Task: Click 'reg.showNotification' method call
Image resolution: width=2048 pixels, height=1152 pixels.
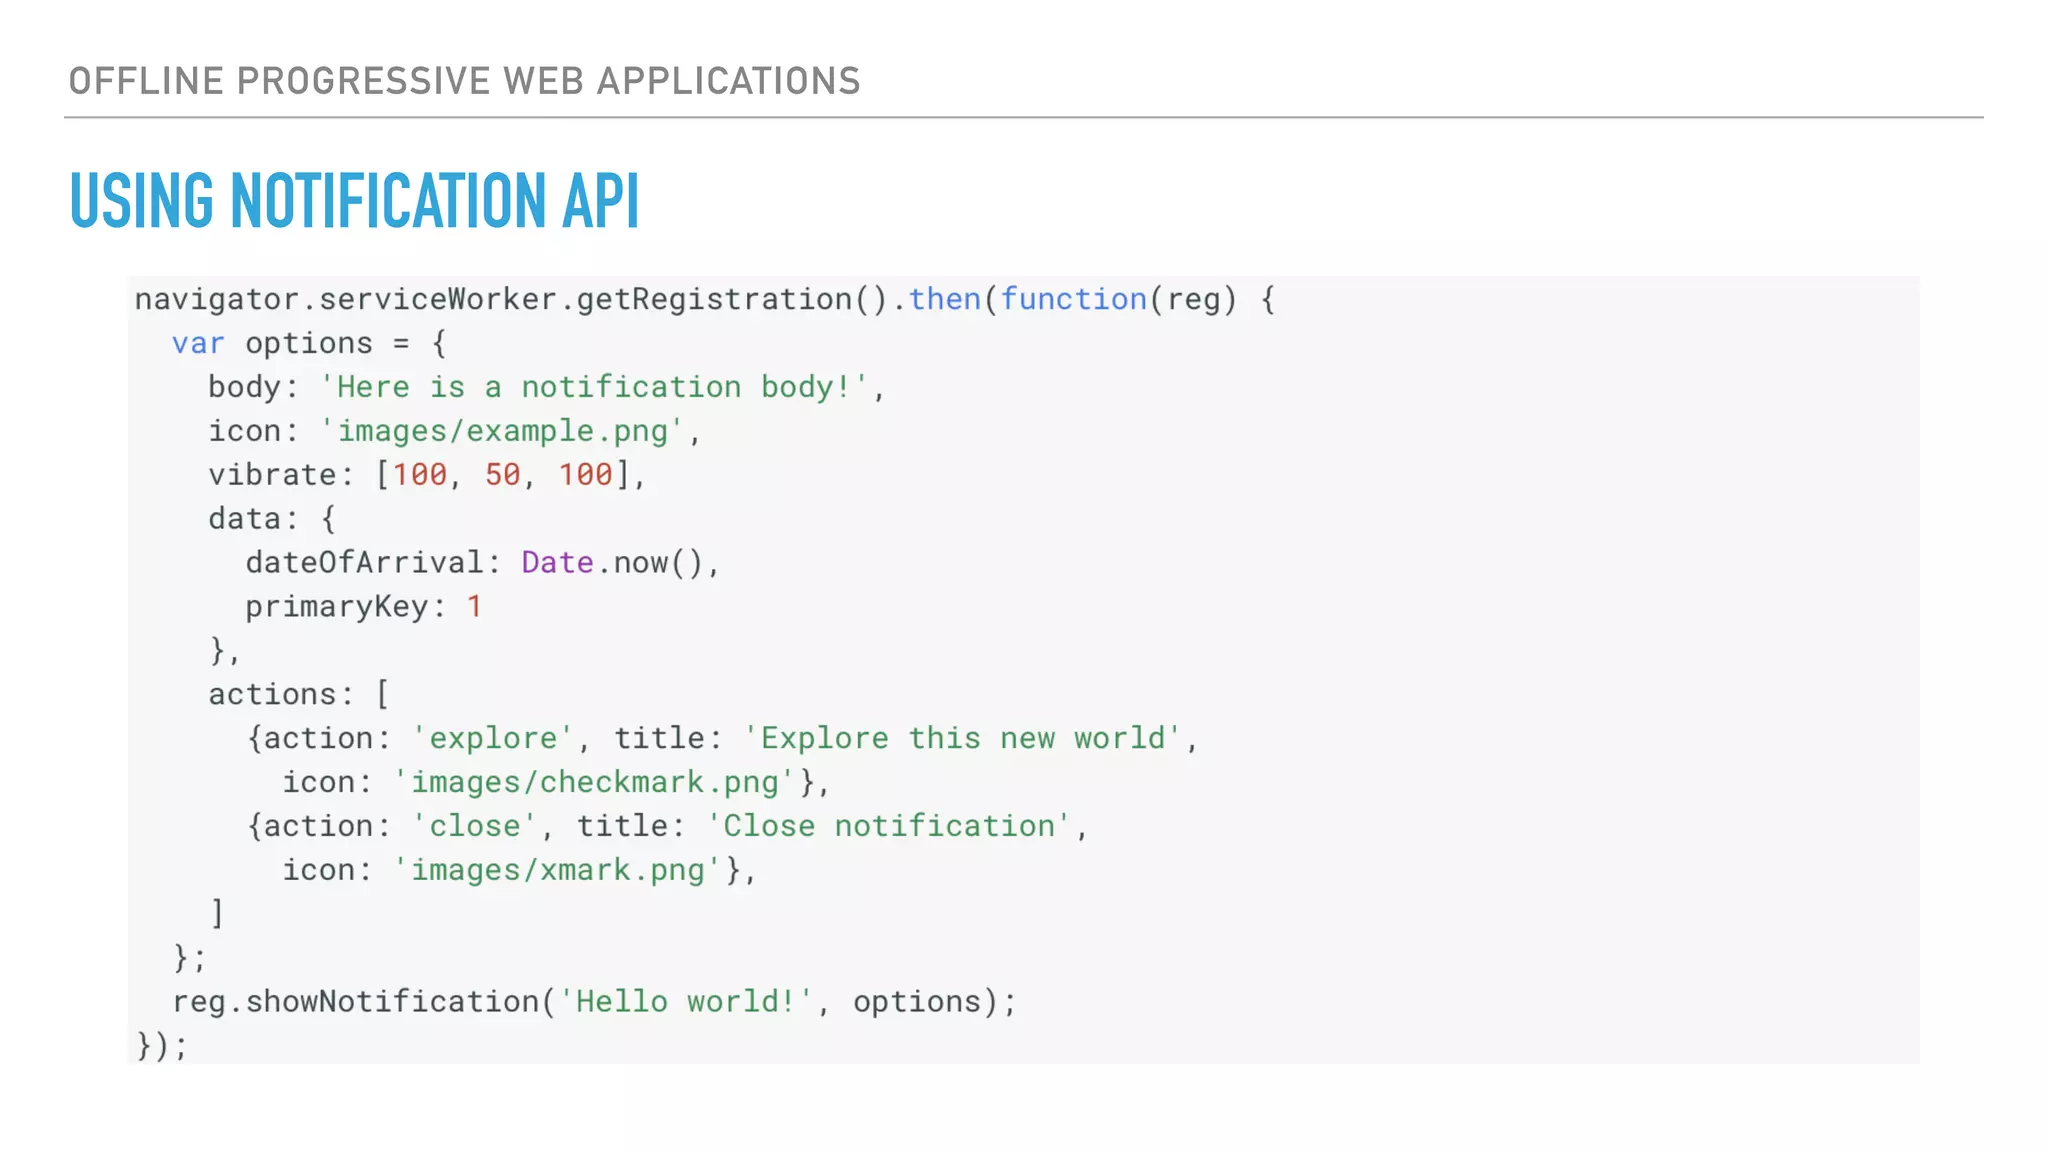Action: click(355, 1002)
